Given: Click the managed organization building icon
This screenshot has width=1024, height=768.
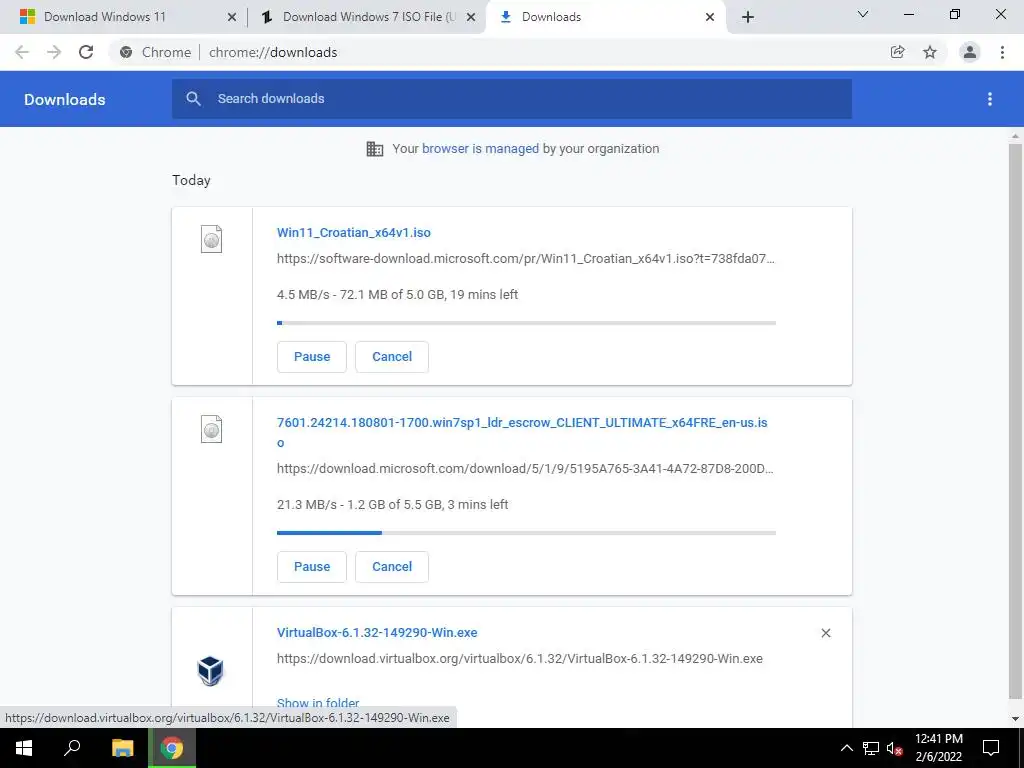Looking at the screenshot, I should pos(375,149).
